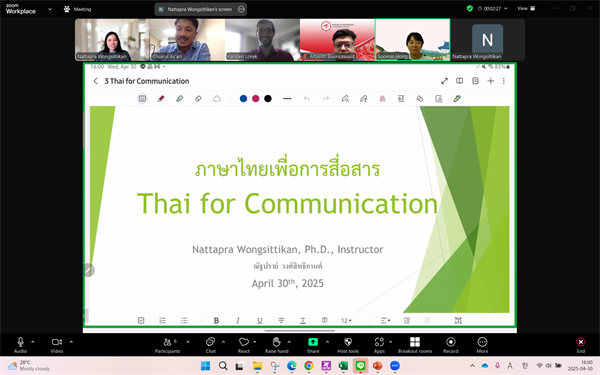600x375 pixels.
Task: Toggle underline formatting
Action: point(259,320)
